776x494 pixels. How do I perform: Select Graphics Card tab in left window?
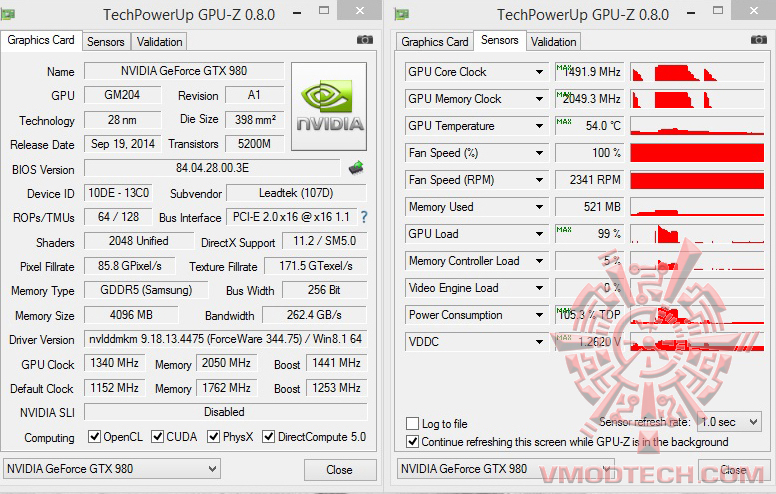[x=41, y=40]
